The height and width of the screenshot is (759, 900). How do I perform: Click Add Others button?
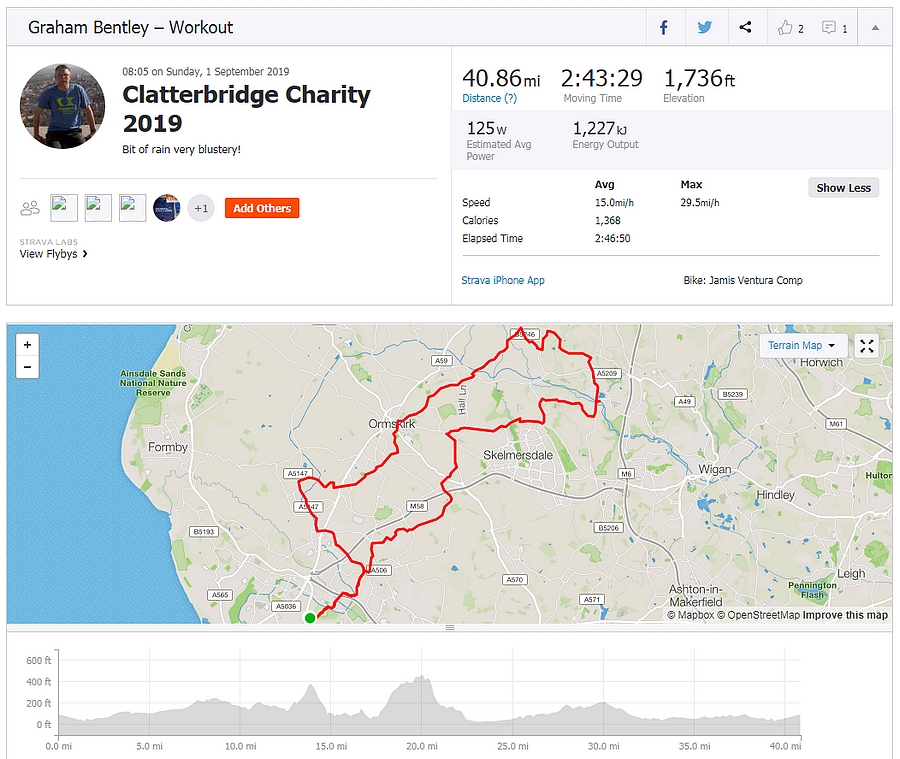point(262,208)
